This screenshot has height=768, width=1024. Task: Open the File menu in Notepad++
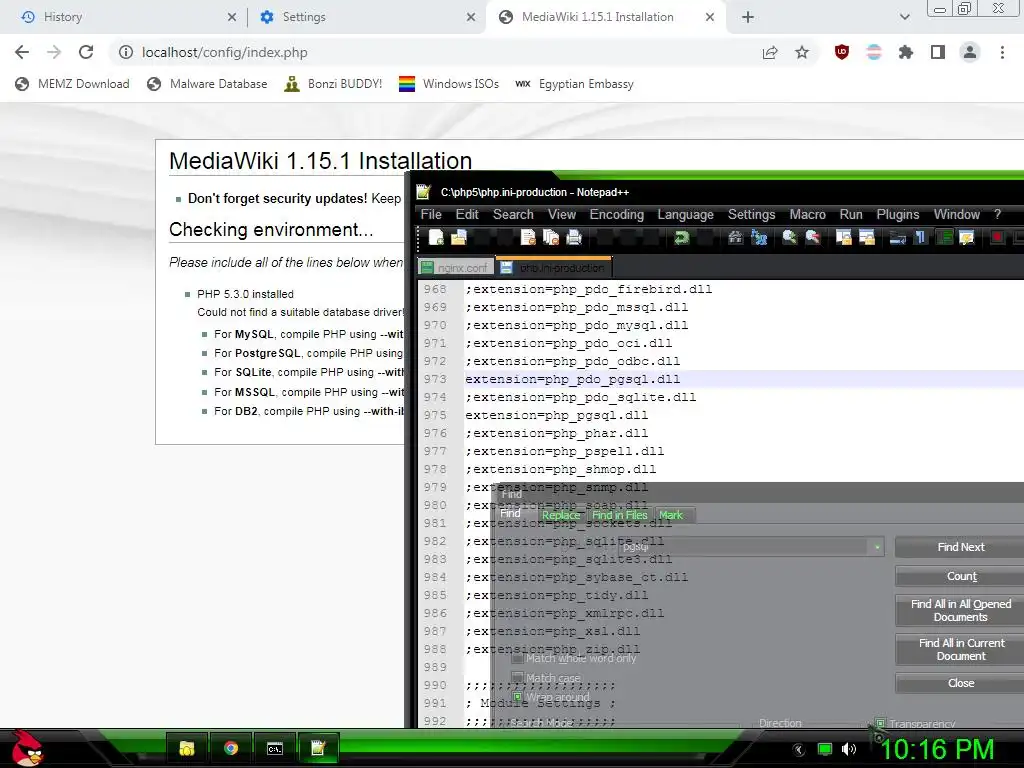click(431, 214)
